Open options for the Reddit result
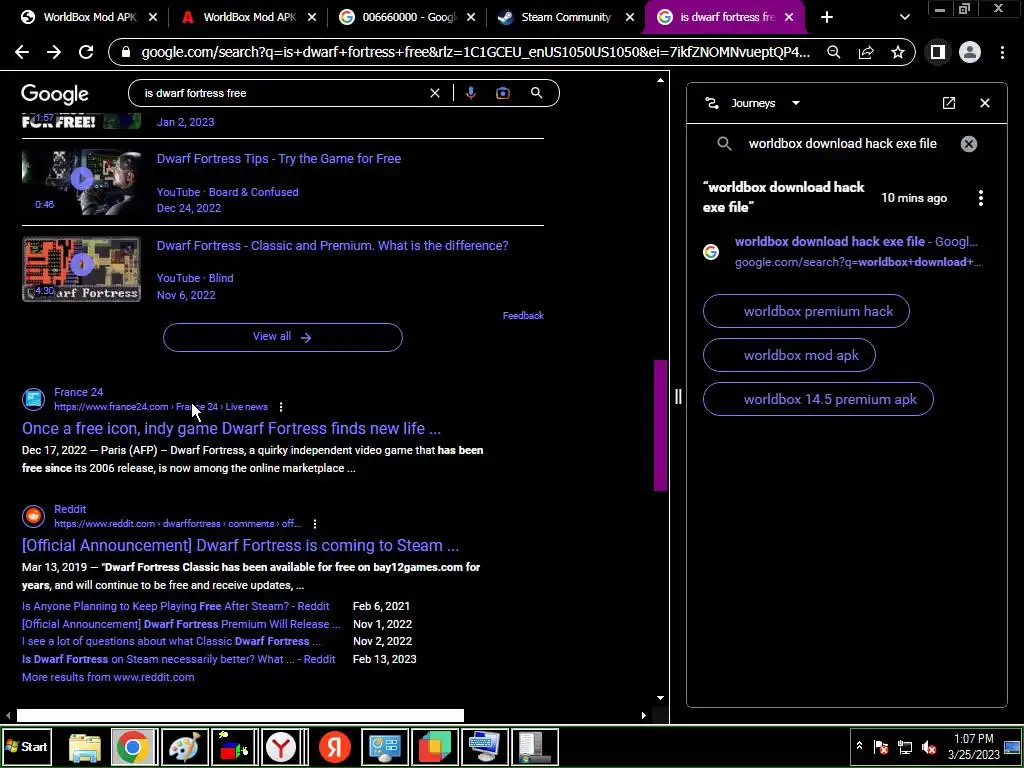 coord(315,524)
